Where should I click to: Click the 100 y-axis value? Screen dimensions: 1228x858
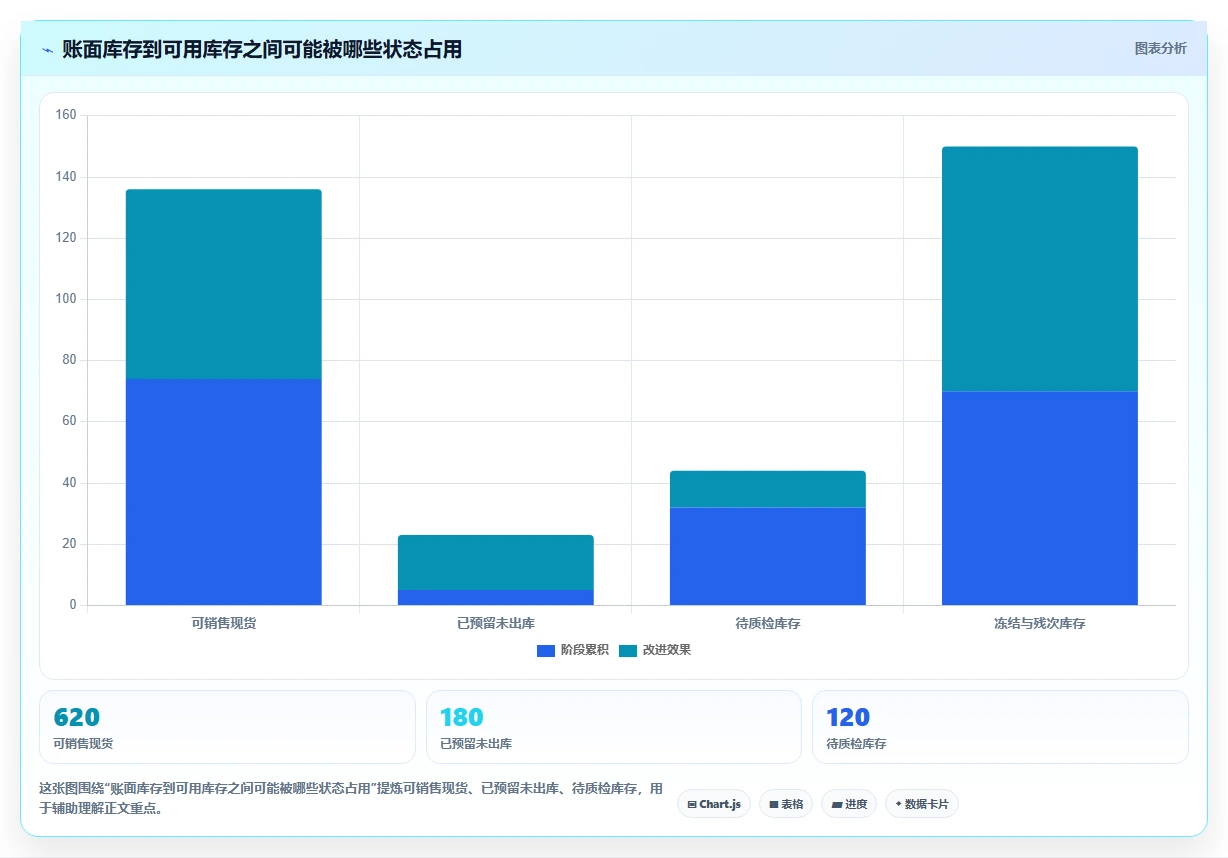coord(66,299)
